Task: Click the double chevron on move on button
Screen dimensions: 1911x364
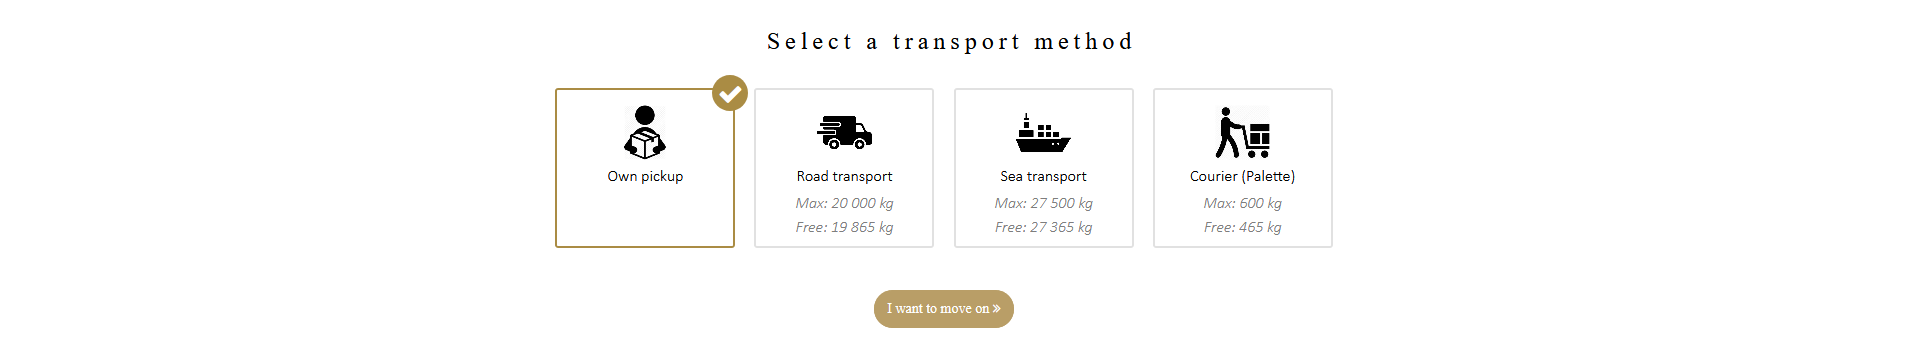Action: pos(996,309)
